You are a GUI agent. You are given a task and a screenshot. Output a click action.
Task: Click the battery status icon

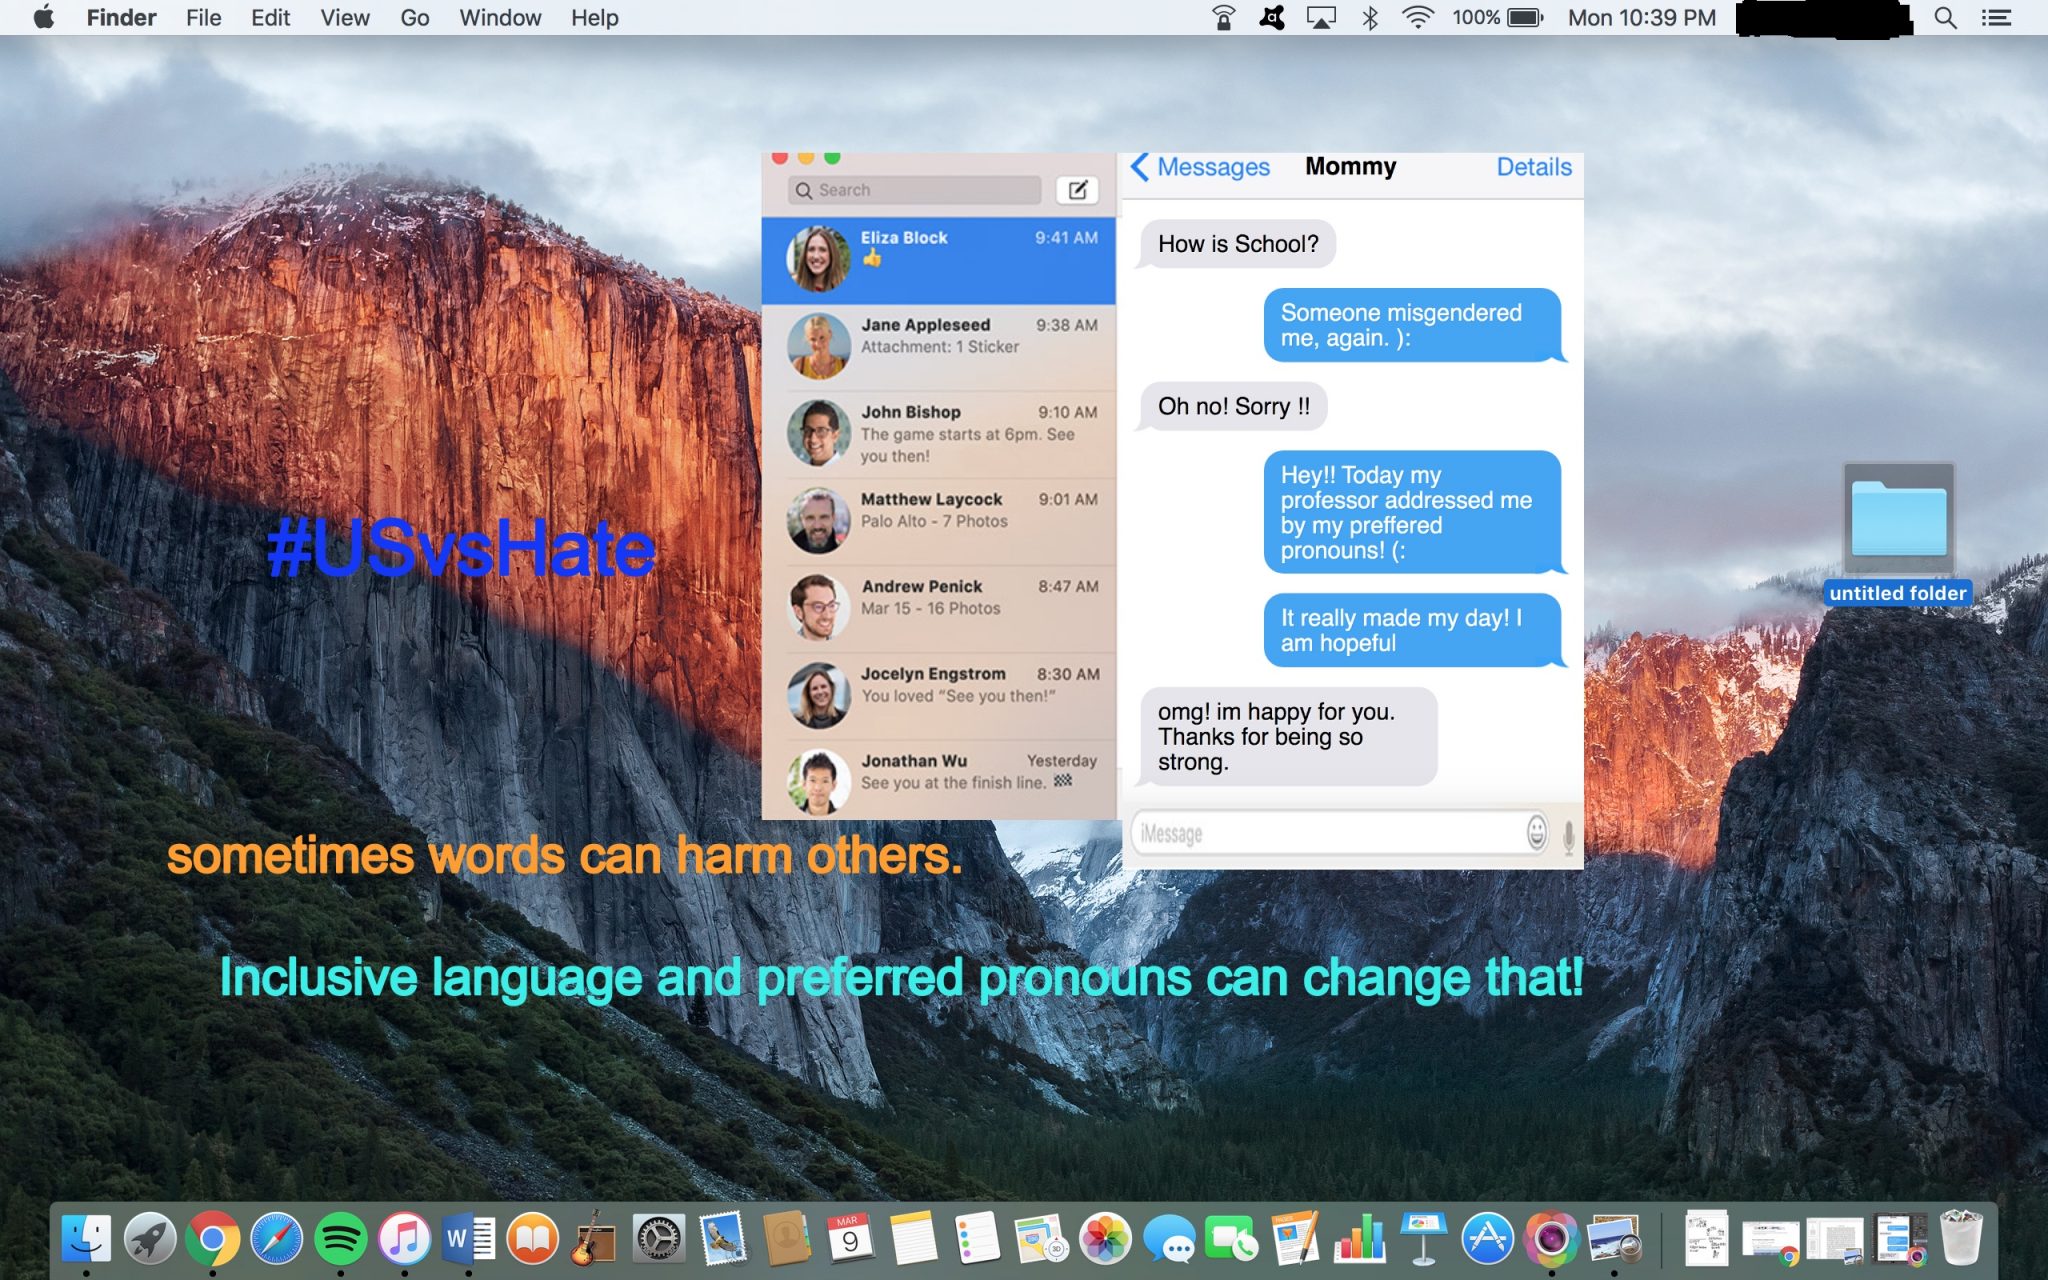coord(1524,18)
